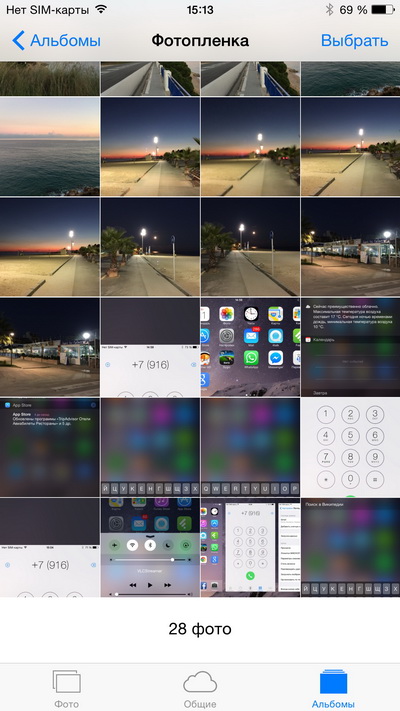Open the Фото tab
This screenshot has height=711, width=400.
pos(67,689)
